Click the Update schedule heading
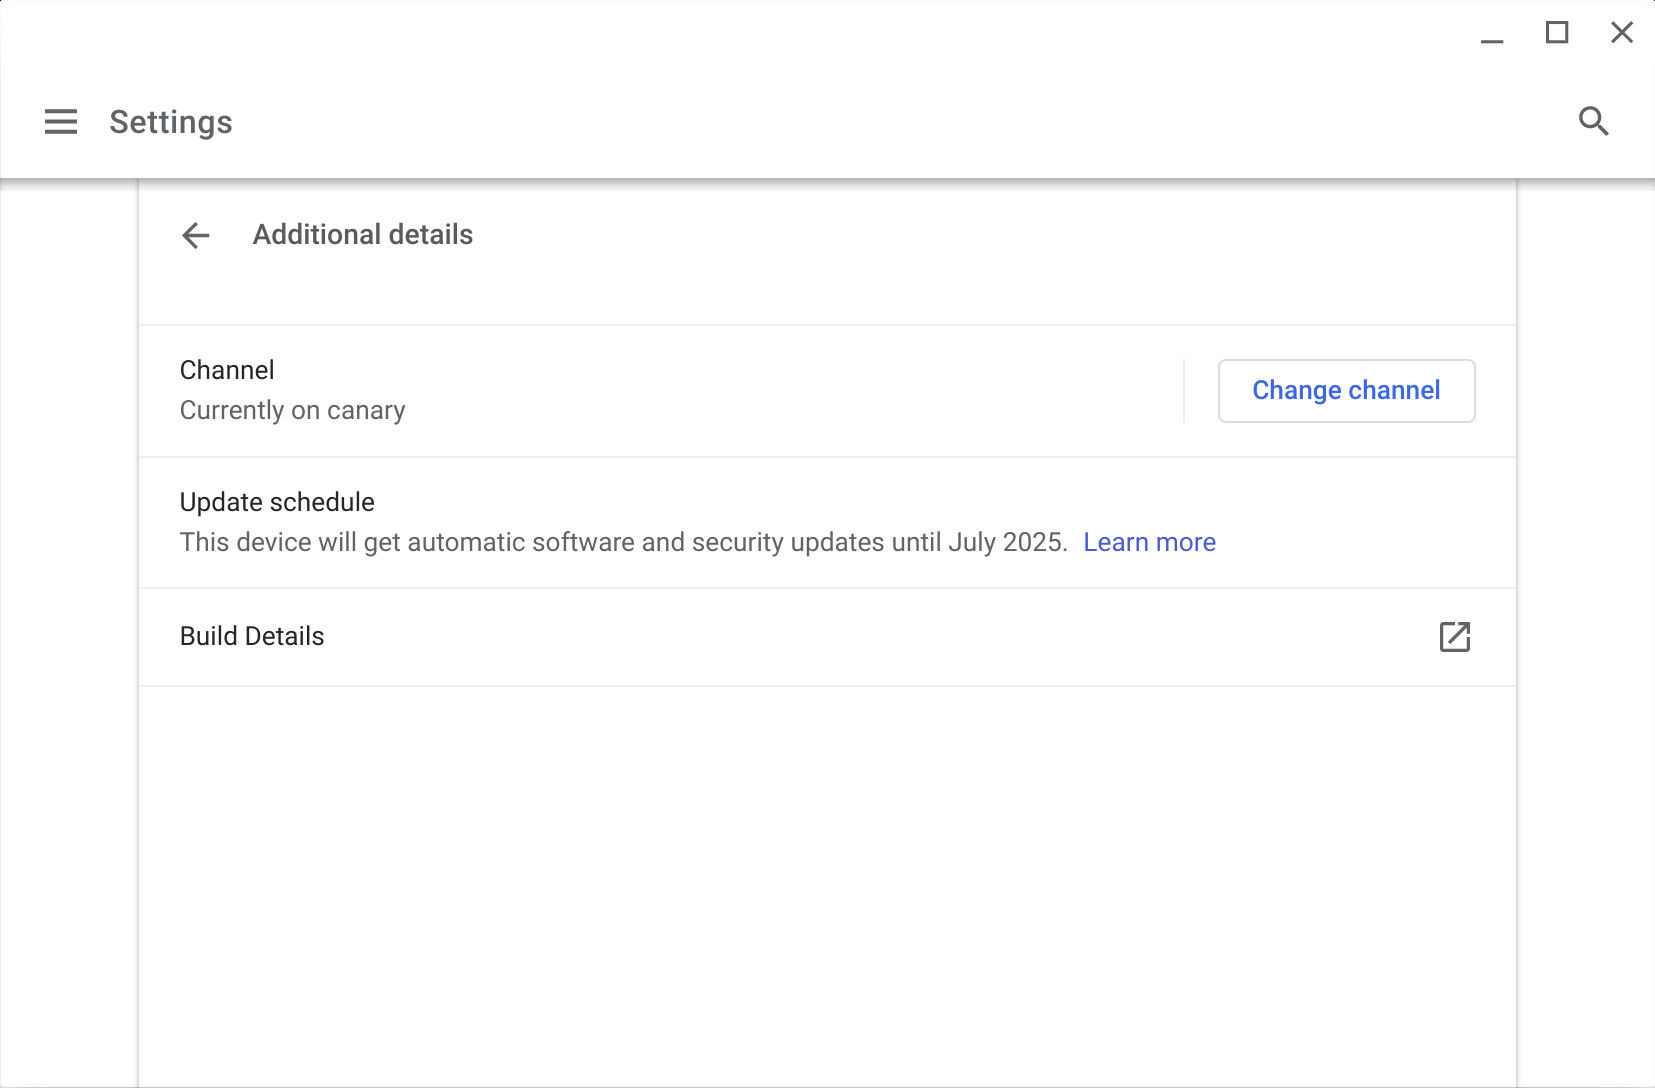This screenshot has width=1655, height=1088. 277,502
